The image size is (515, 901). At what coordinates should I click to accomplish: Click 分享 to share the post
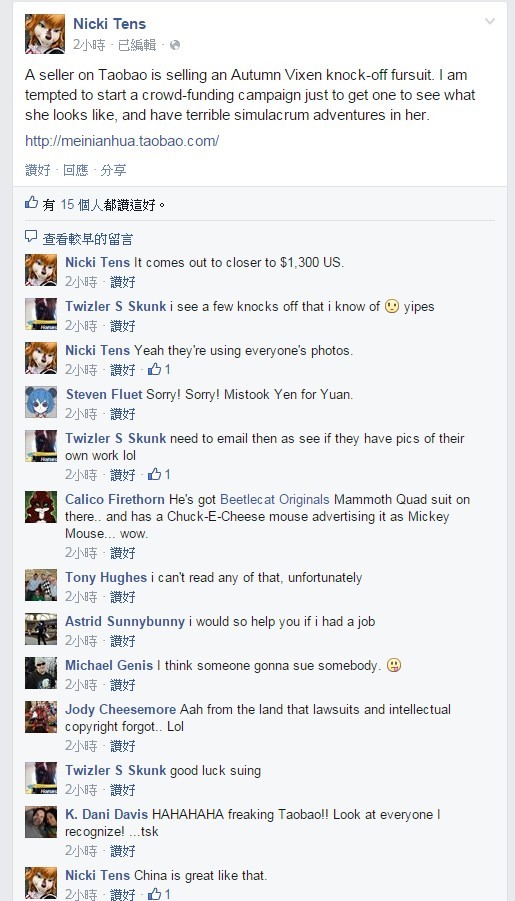[x=113, y=170]
